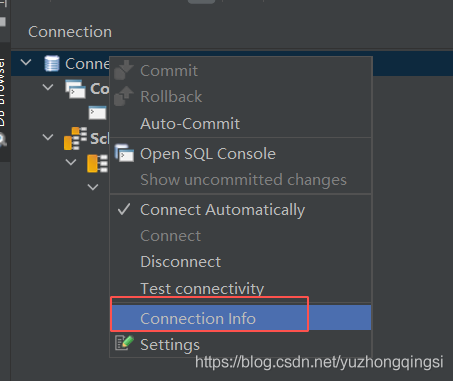Click the Settings pencil icon
Viewport: 453px width, 381px height.
[124, 343]
